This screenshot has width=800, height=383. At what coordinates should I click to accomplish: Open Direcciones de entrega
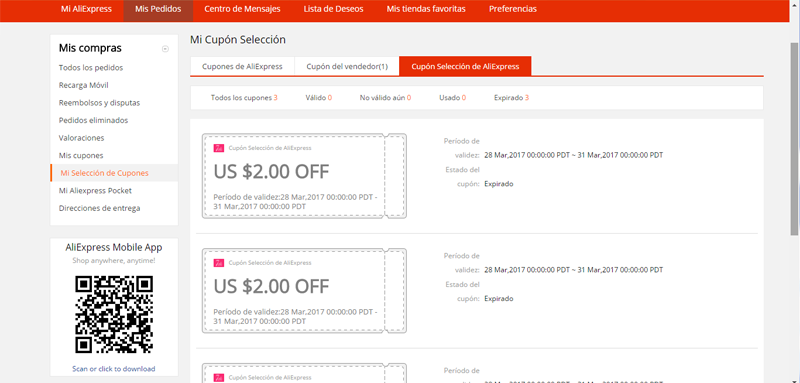click(x=99, y=208)
